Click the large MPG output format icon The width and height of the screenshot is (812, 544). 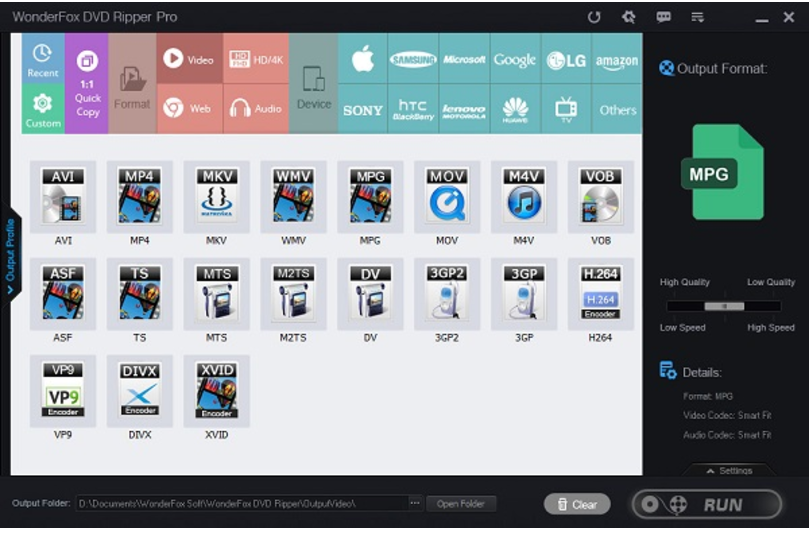pyautogui.click(x=723, y=172)
